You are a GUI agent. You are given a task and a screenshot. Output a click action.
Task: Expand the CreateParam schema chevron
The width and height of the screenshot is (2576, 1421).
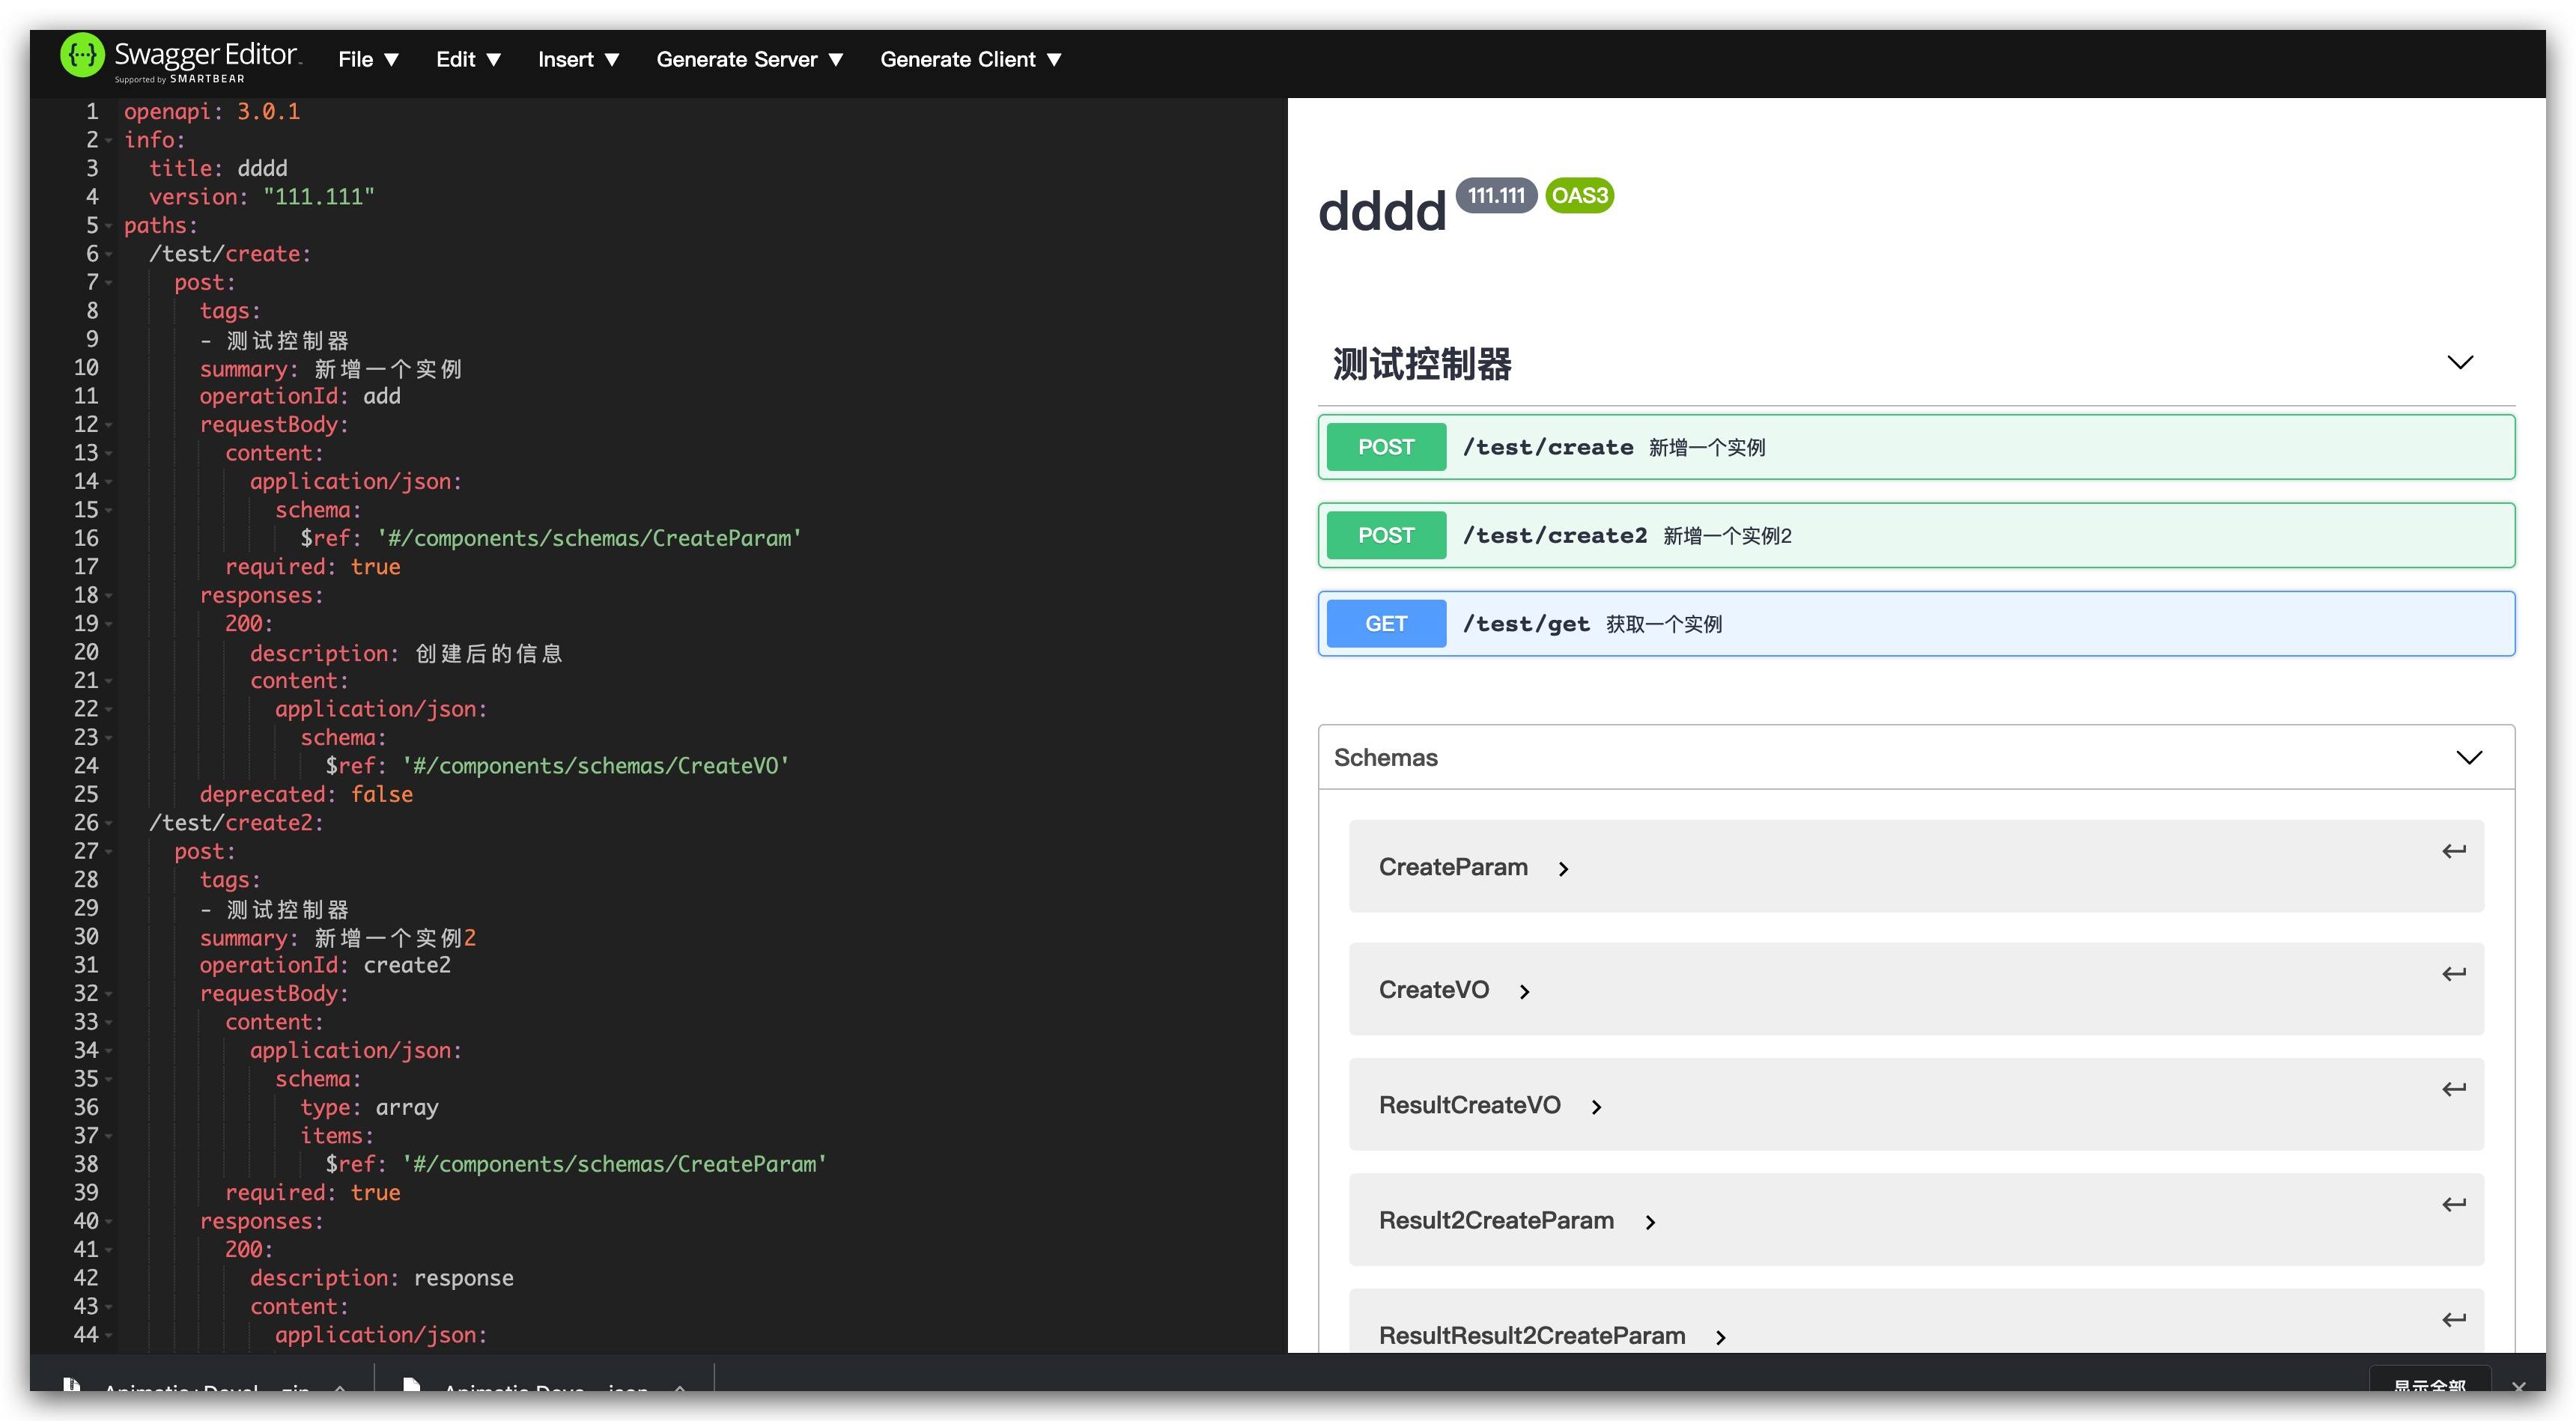click(1563, 870)
